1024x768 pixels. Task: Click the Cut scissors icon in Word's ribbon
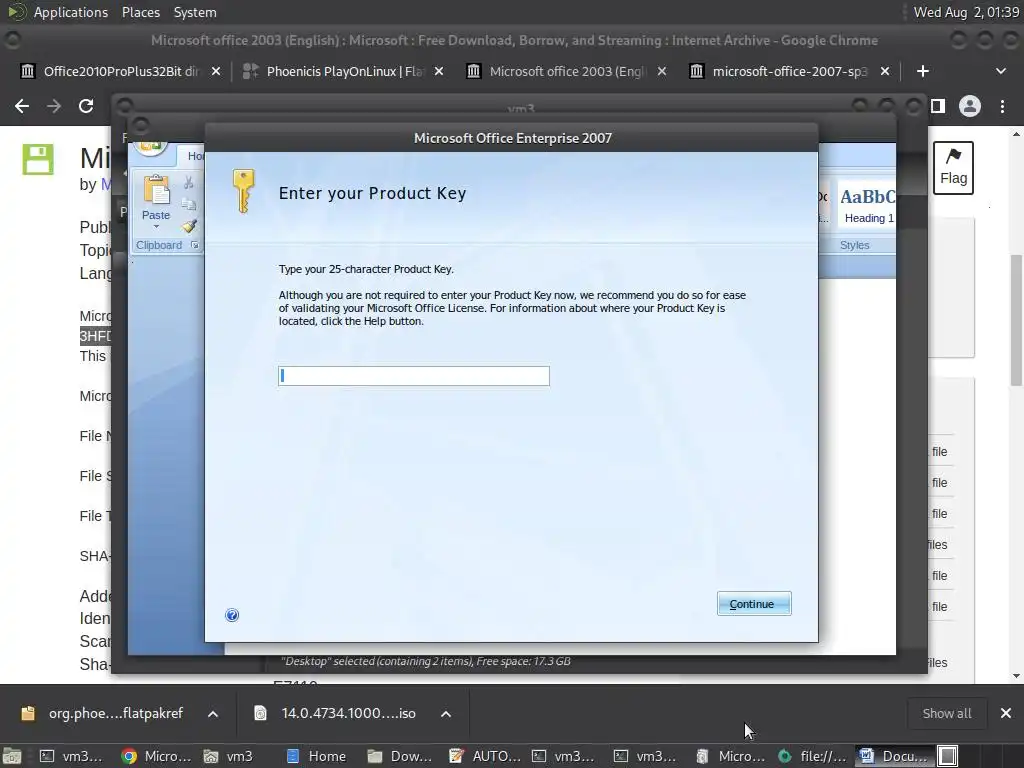[x=189, y=183]
